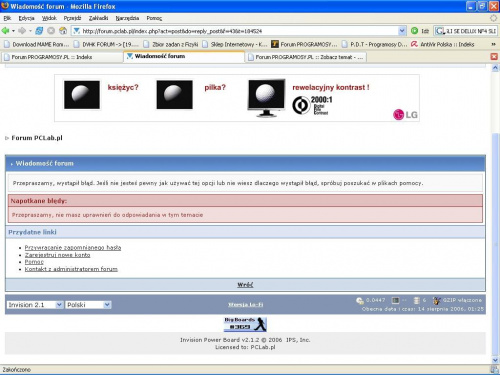This screenshot has width=500, height=375.
Task: Click the moon image labeled księżyc
Action: coord(82,95)
